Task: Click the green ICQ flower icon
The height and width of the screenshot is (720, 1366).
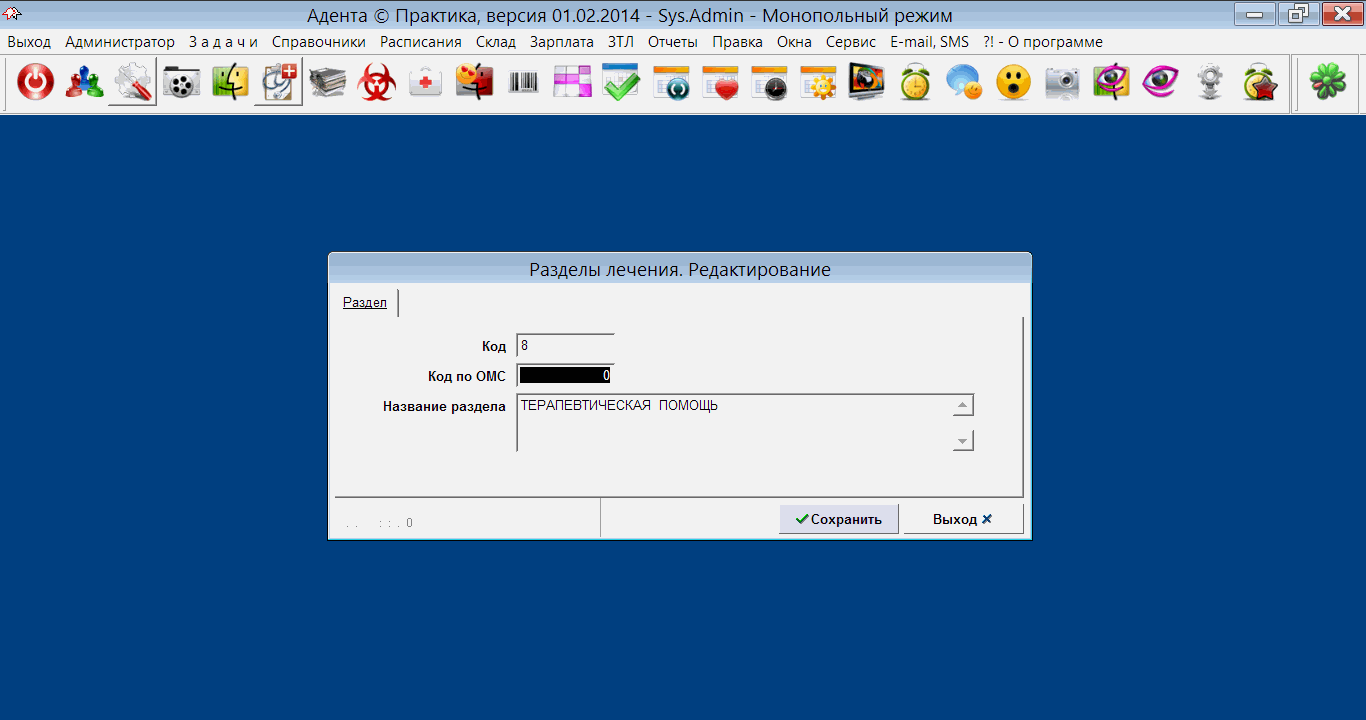Action: (x=1328, y=83)
